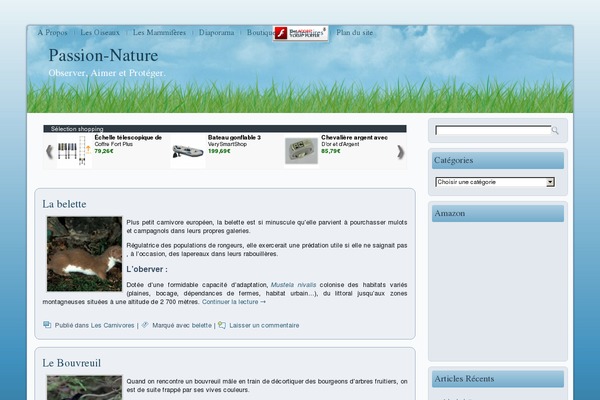Open the La belette article title
The width and height of the screenshot is (600, 400).
pos(64,204)
